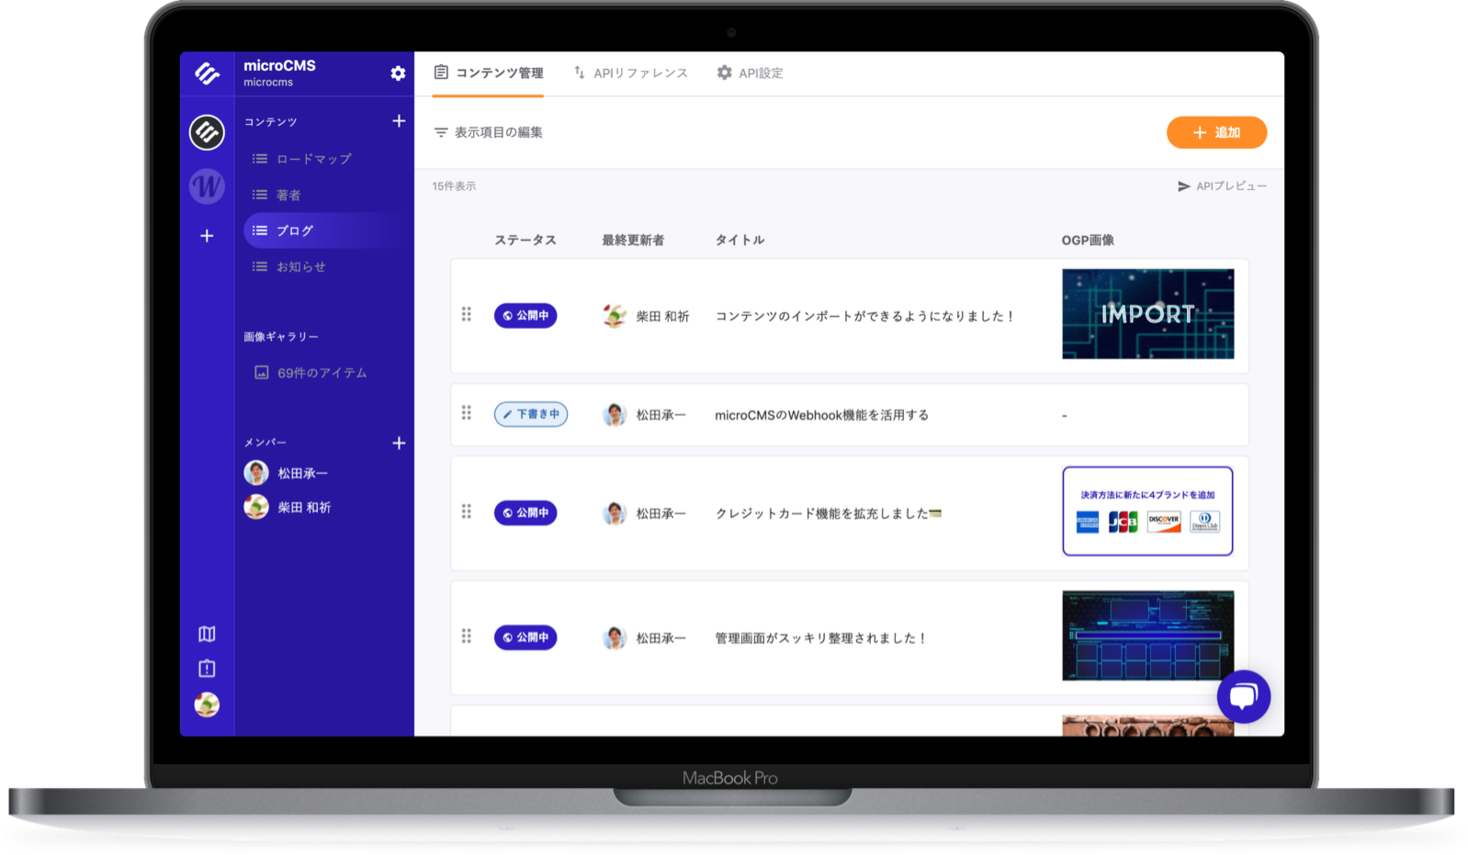1468x855 pixels.
Task: Open your profile avatar at the sidebar bottom
Action: click(206, 703)
